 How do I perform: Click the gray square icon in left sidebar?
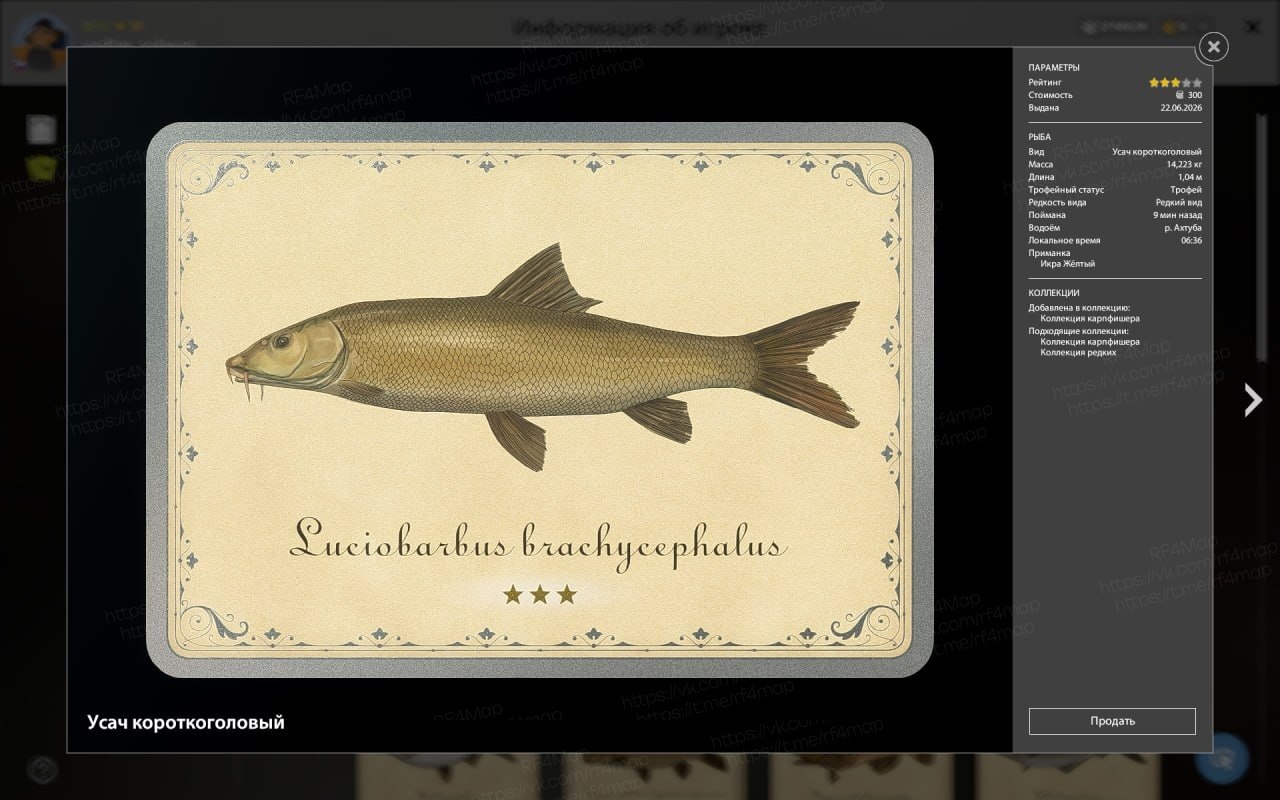(x=41, y=129)
